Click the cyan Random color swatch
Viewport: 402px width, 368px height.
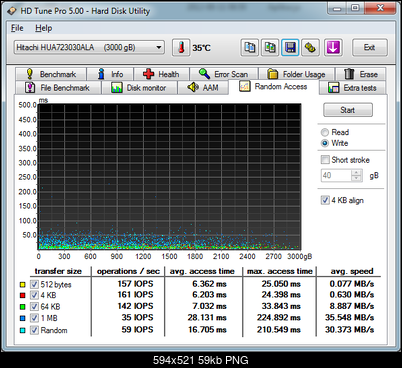(x=23, y=331)
